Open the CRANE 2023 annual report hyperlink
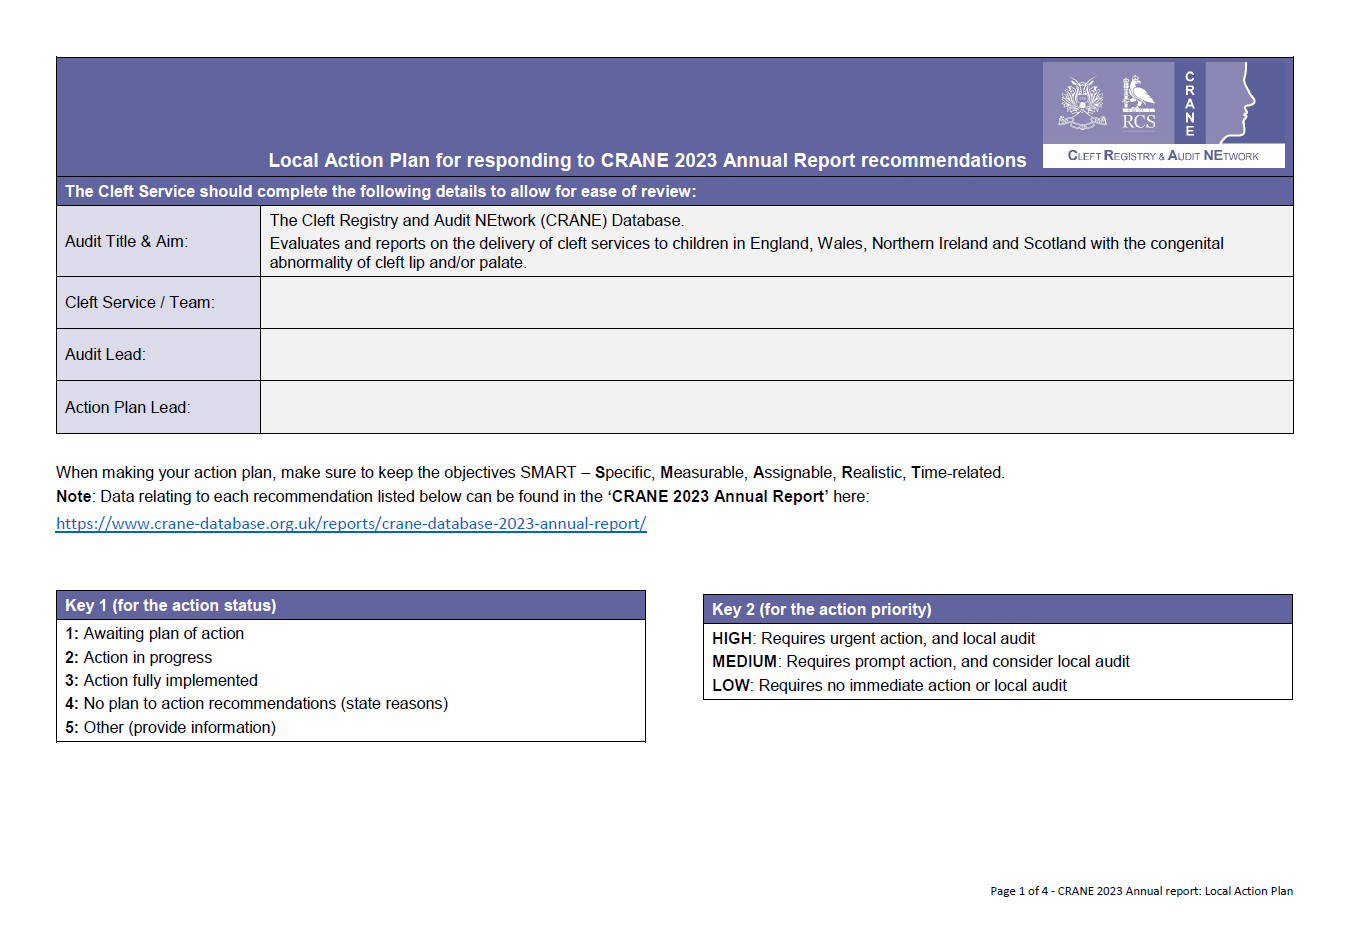This screenshot has width=1347, height=952. point(351,523)
